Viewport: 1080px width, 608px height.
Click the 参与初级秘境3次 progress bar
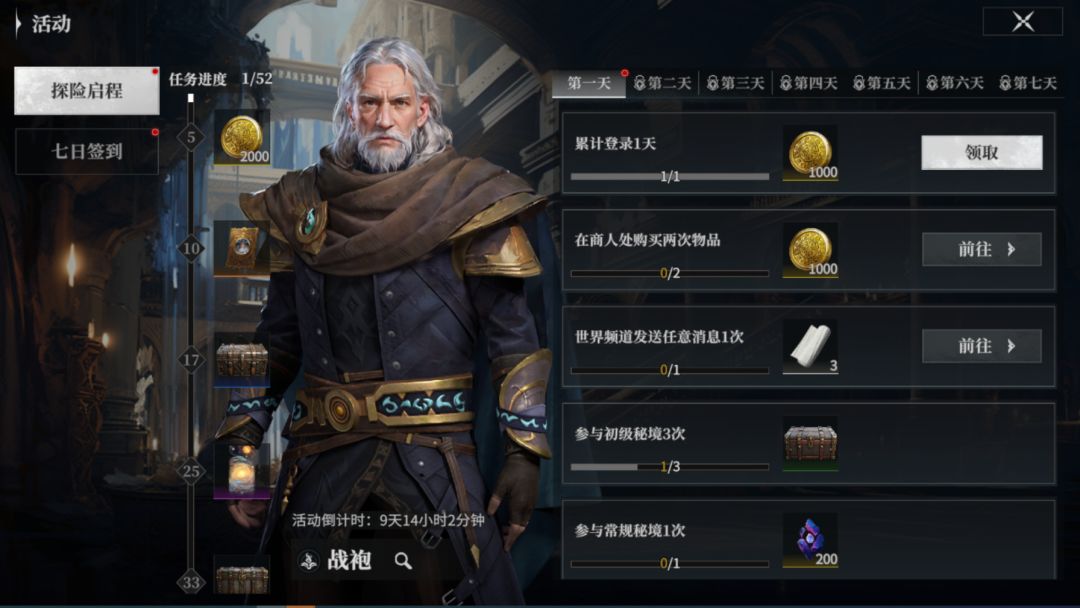[669, 467]
